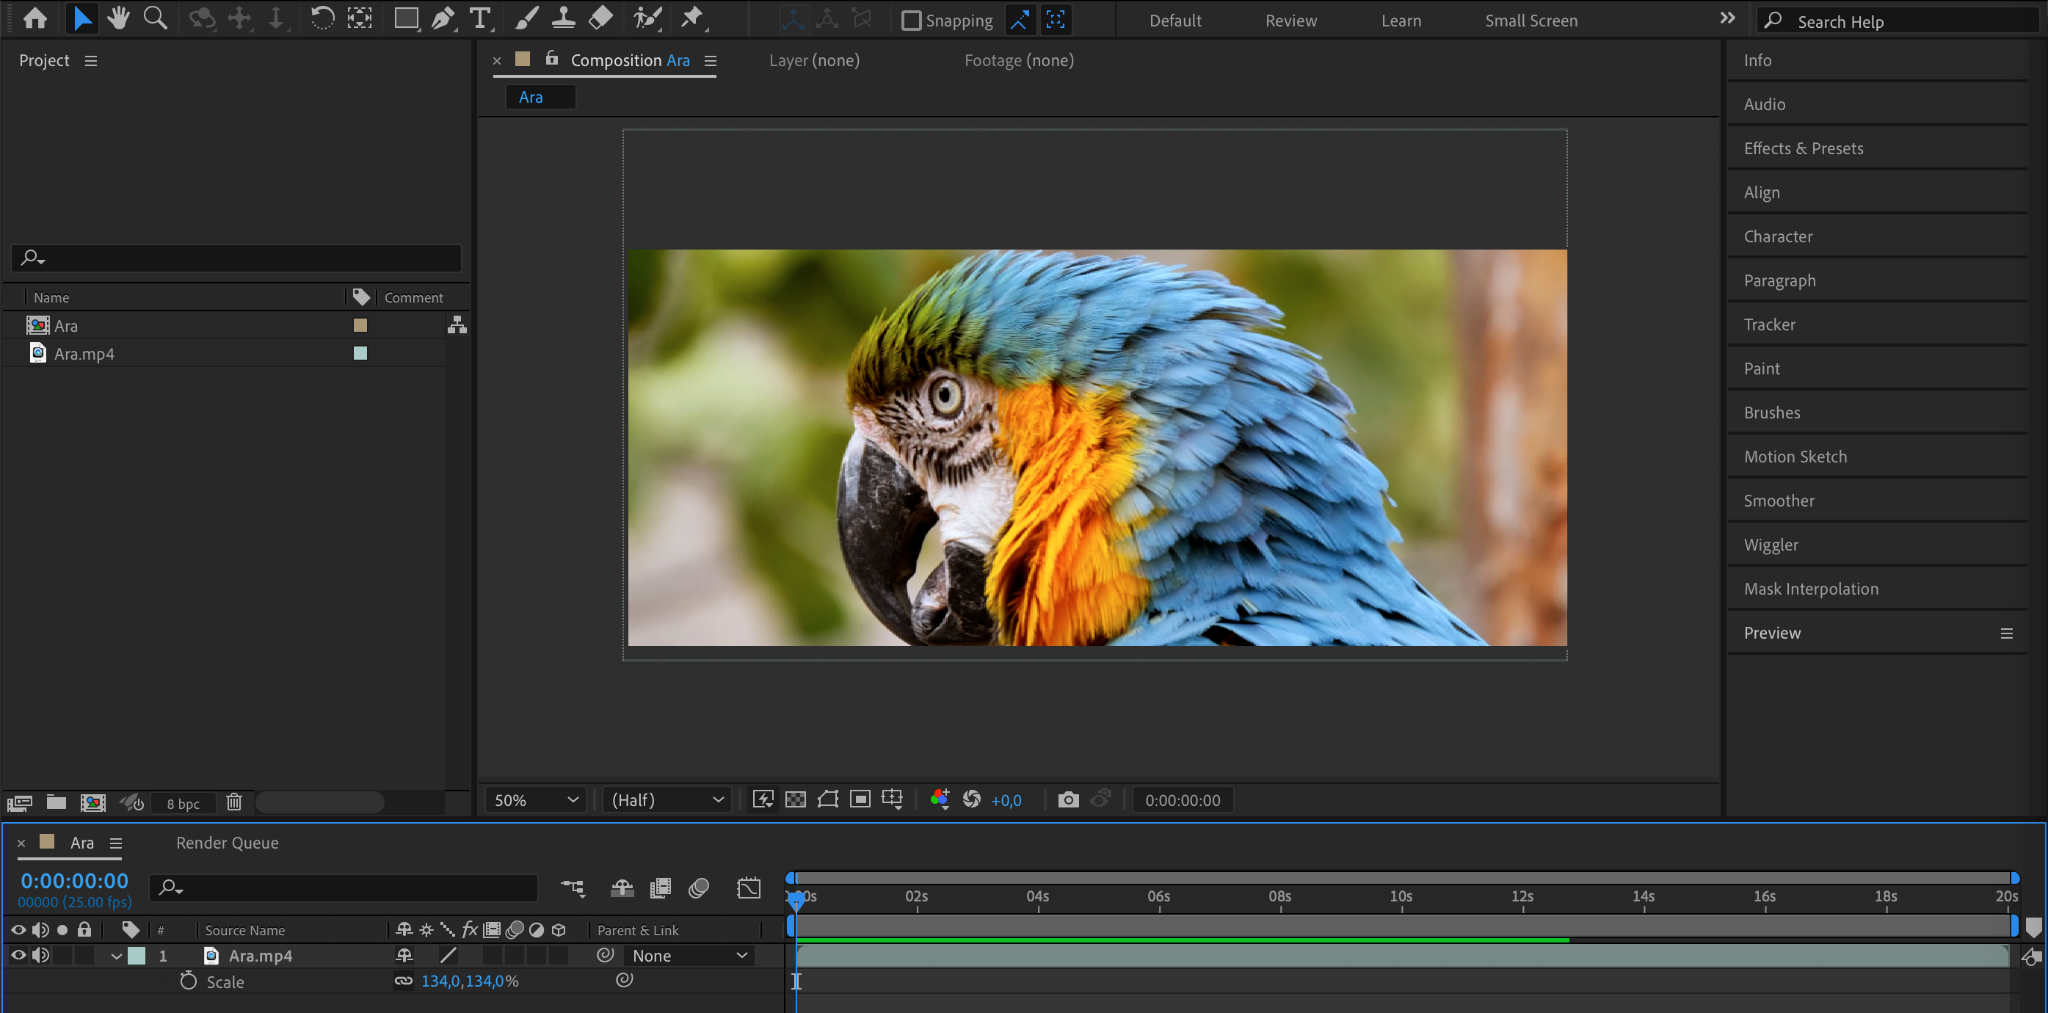Select the Pen tool
This screenshot has width=2048, height=1013.
tap(442, 18)
